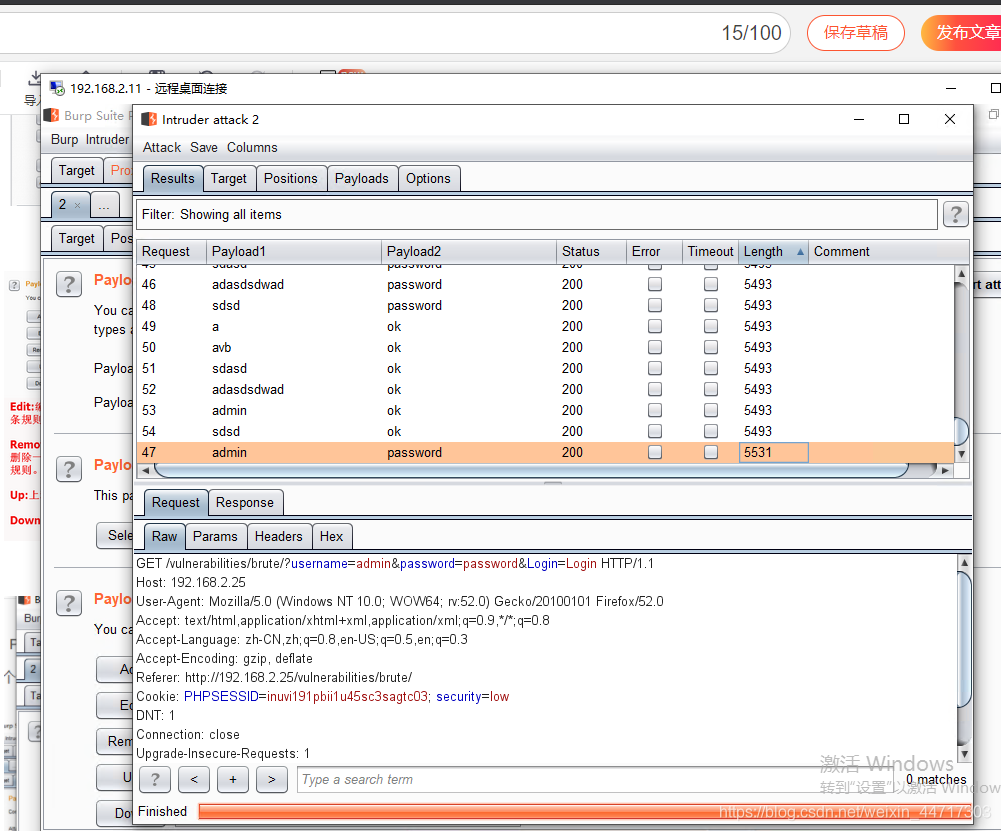Click request pane scroll down arrow
Image resolution: width=1001 pixels, height=831 pixels.
[x=964, y=754]
